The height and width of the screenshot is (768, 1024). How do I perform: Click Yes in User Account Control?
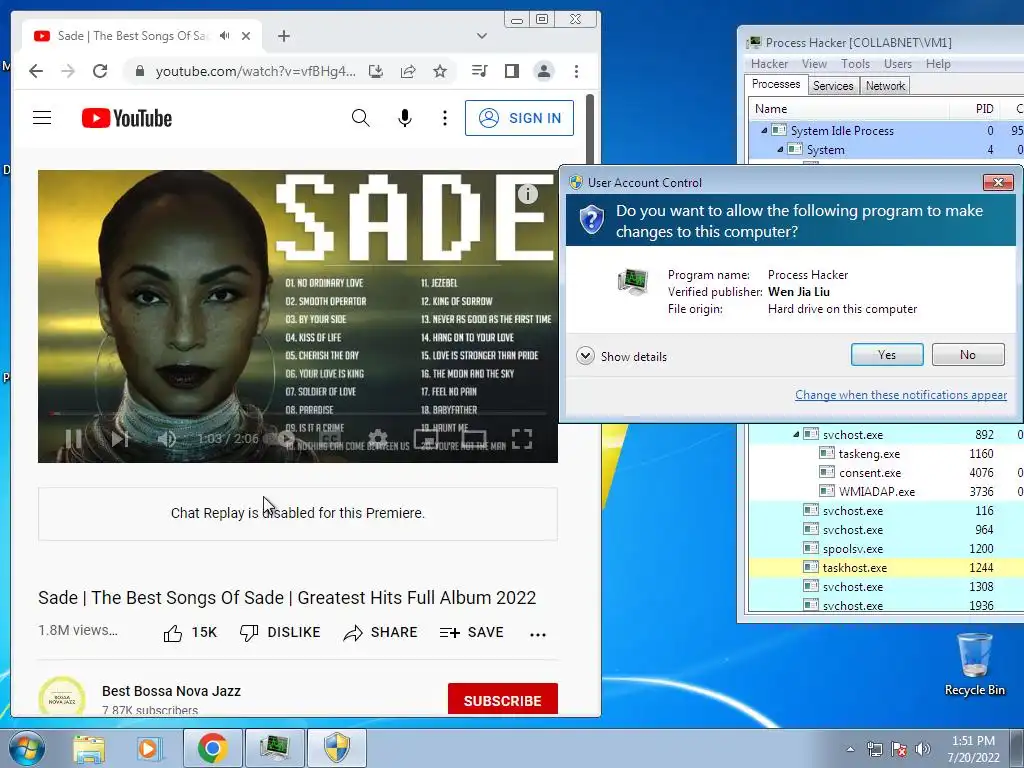(887, 355)
